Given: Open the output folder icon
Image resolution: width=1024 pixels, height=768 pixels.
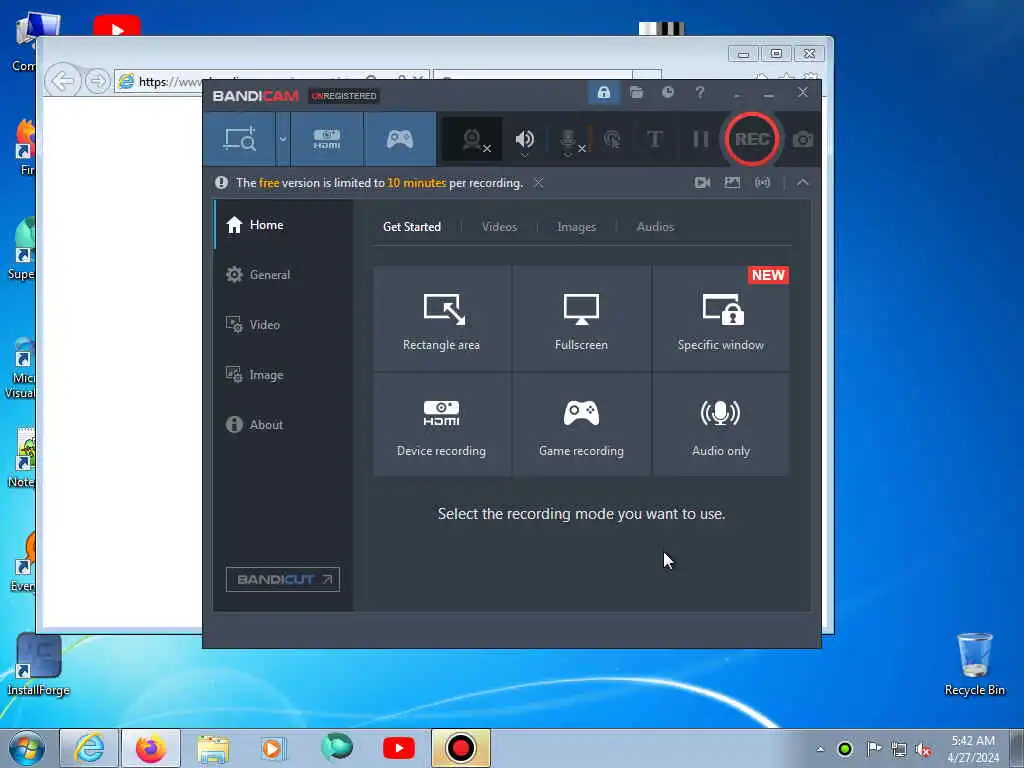Looking at the screenshot, I should (x=636, y=93).
